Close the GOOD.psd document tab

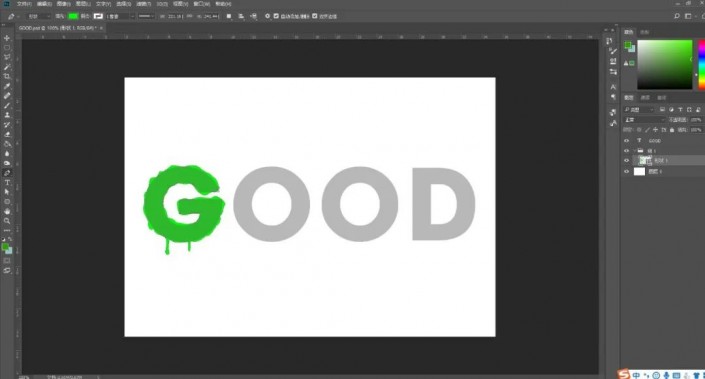pyautogui.click(x=101, y=28)
